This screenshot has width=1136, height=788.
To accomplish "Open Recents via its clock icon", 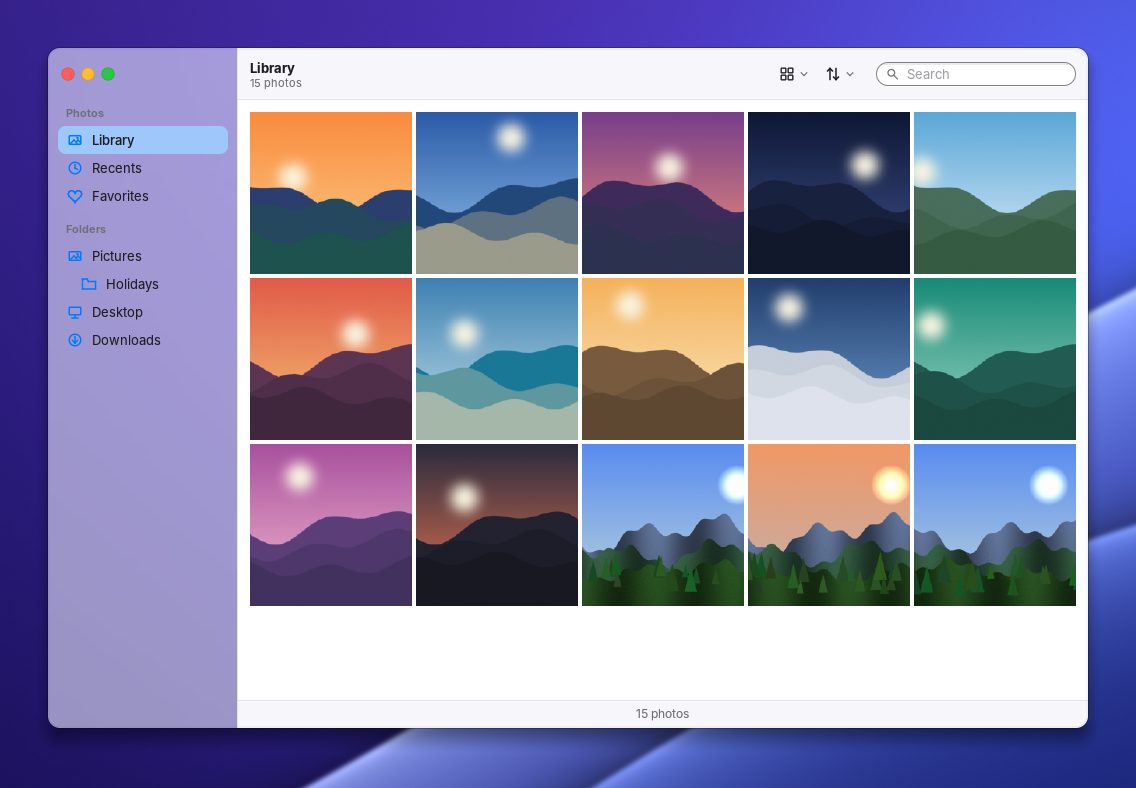I will [75, 168].
